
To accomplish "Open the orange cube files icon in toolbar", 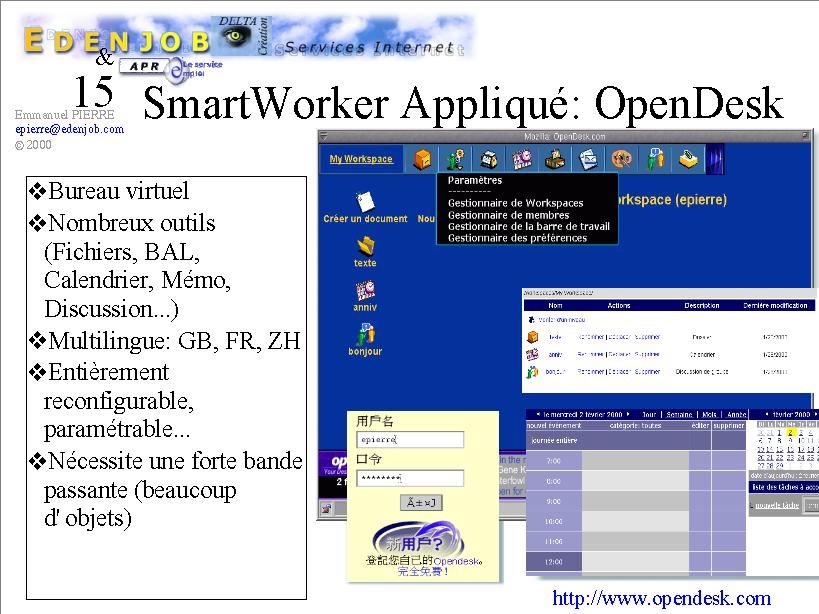I will tap(422, 159).
